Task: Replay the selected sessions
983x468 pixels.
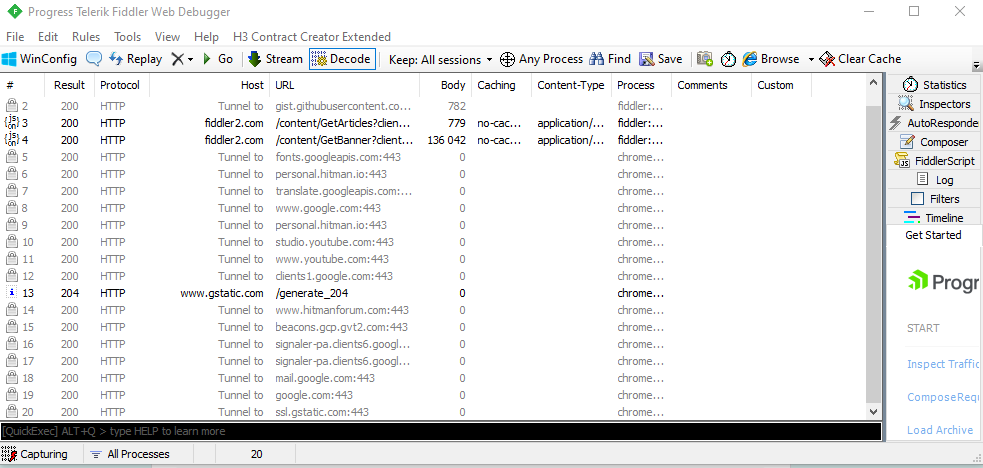Action: [x=135, y=59]
